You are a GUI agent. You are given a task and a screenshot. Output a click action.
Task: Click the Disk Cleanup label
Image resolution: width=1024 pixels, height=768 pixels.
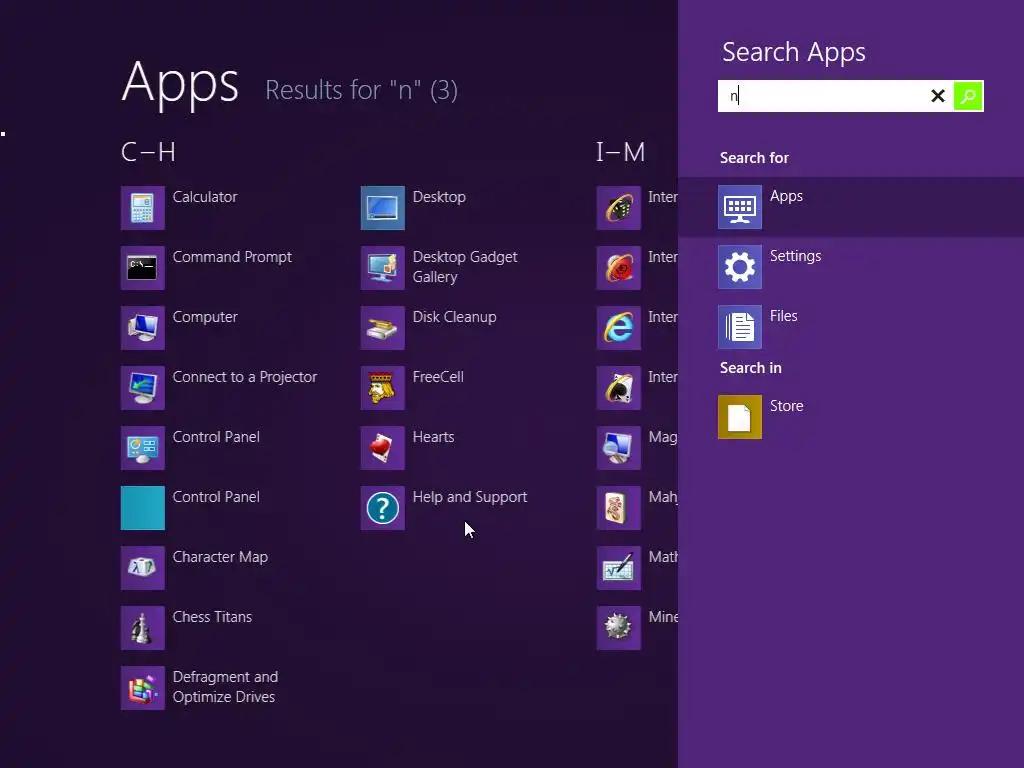(x=455, y=317)
